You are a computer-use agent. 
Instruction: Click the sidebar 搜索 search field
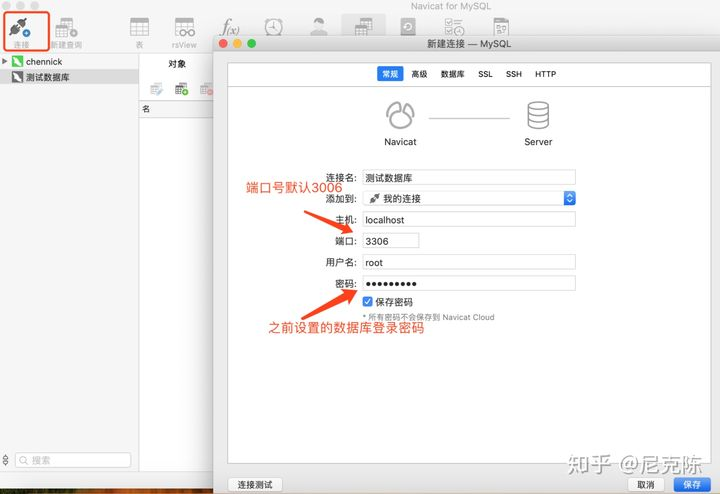(73, 460)
